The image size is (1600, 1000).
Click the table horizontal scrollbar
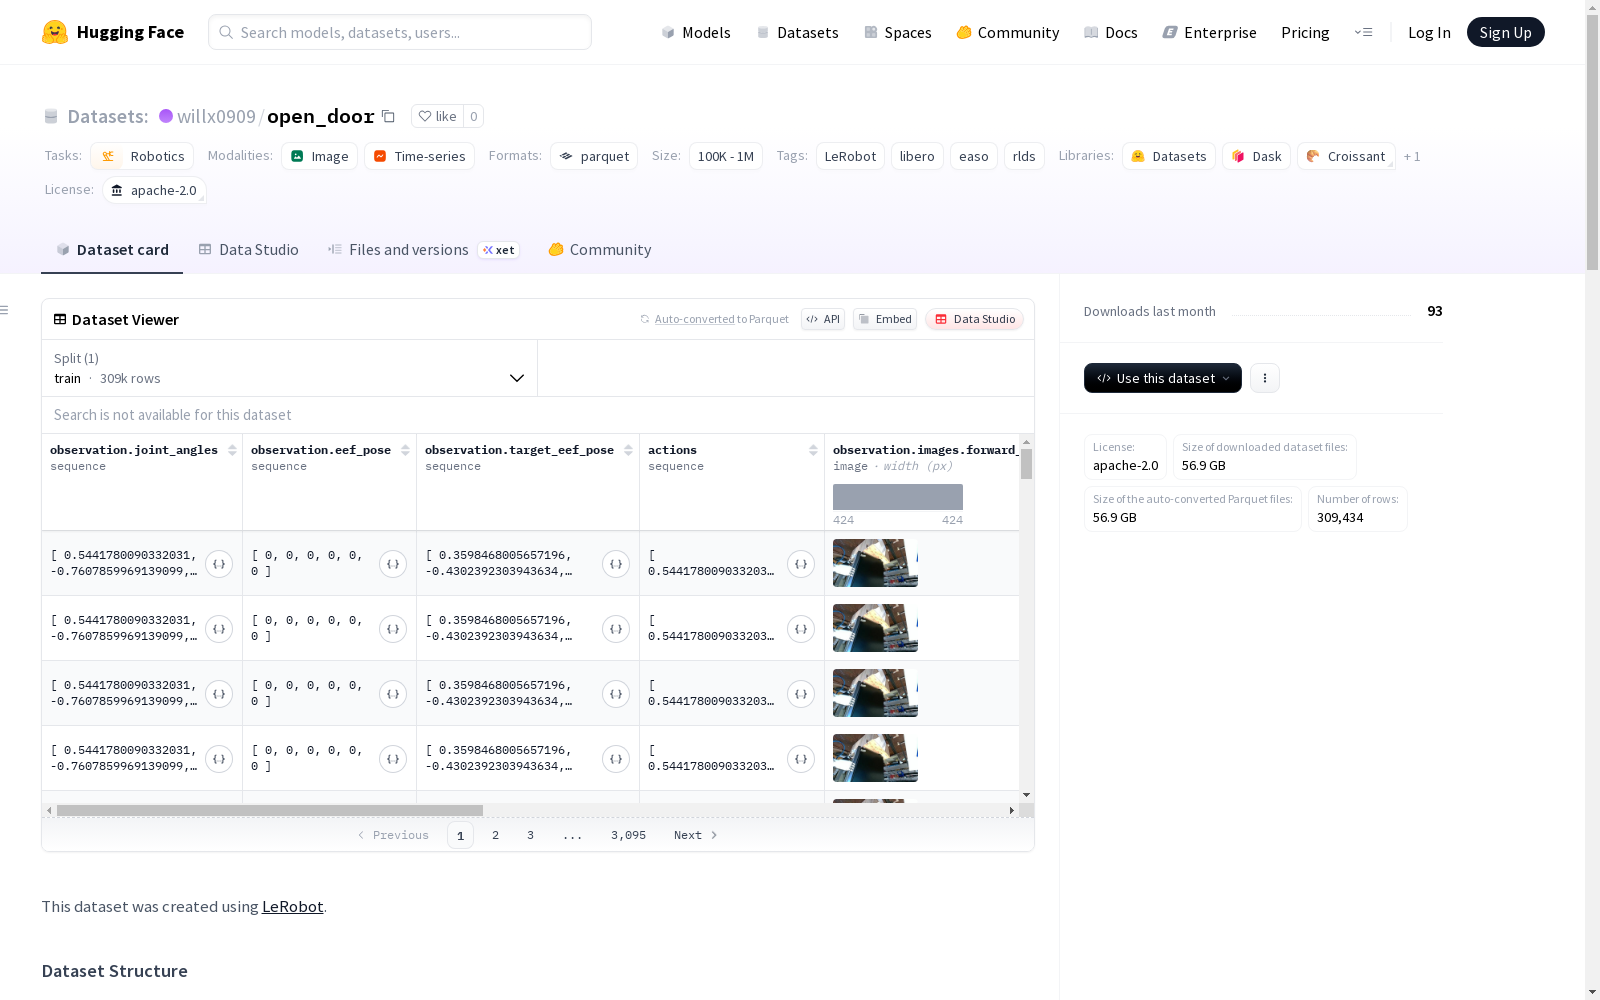pos(270,810)
